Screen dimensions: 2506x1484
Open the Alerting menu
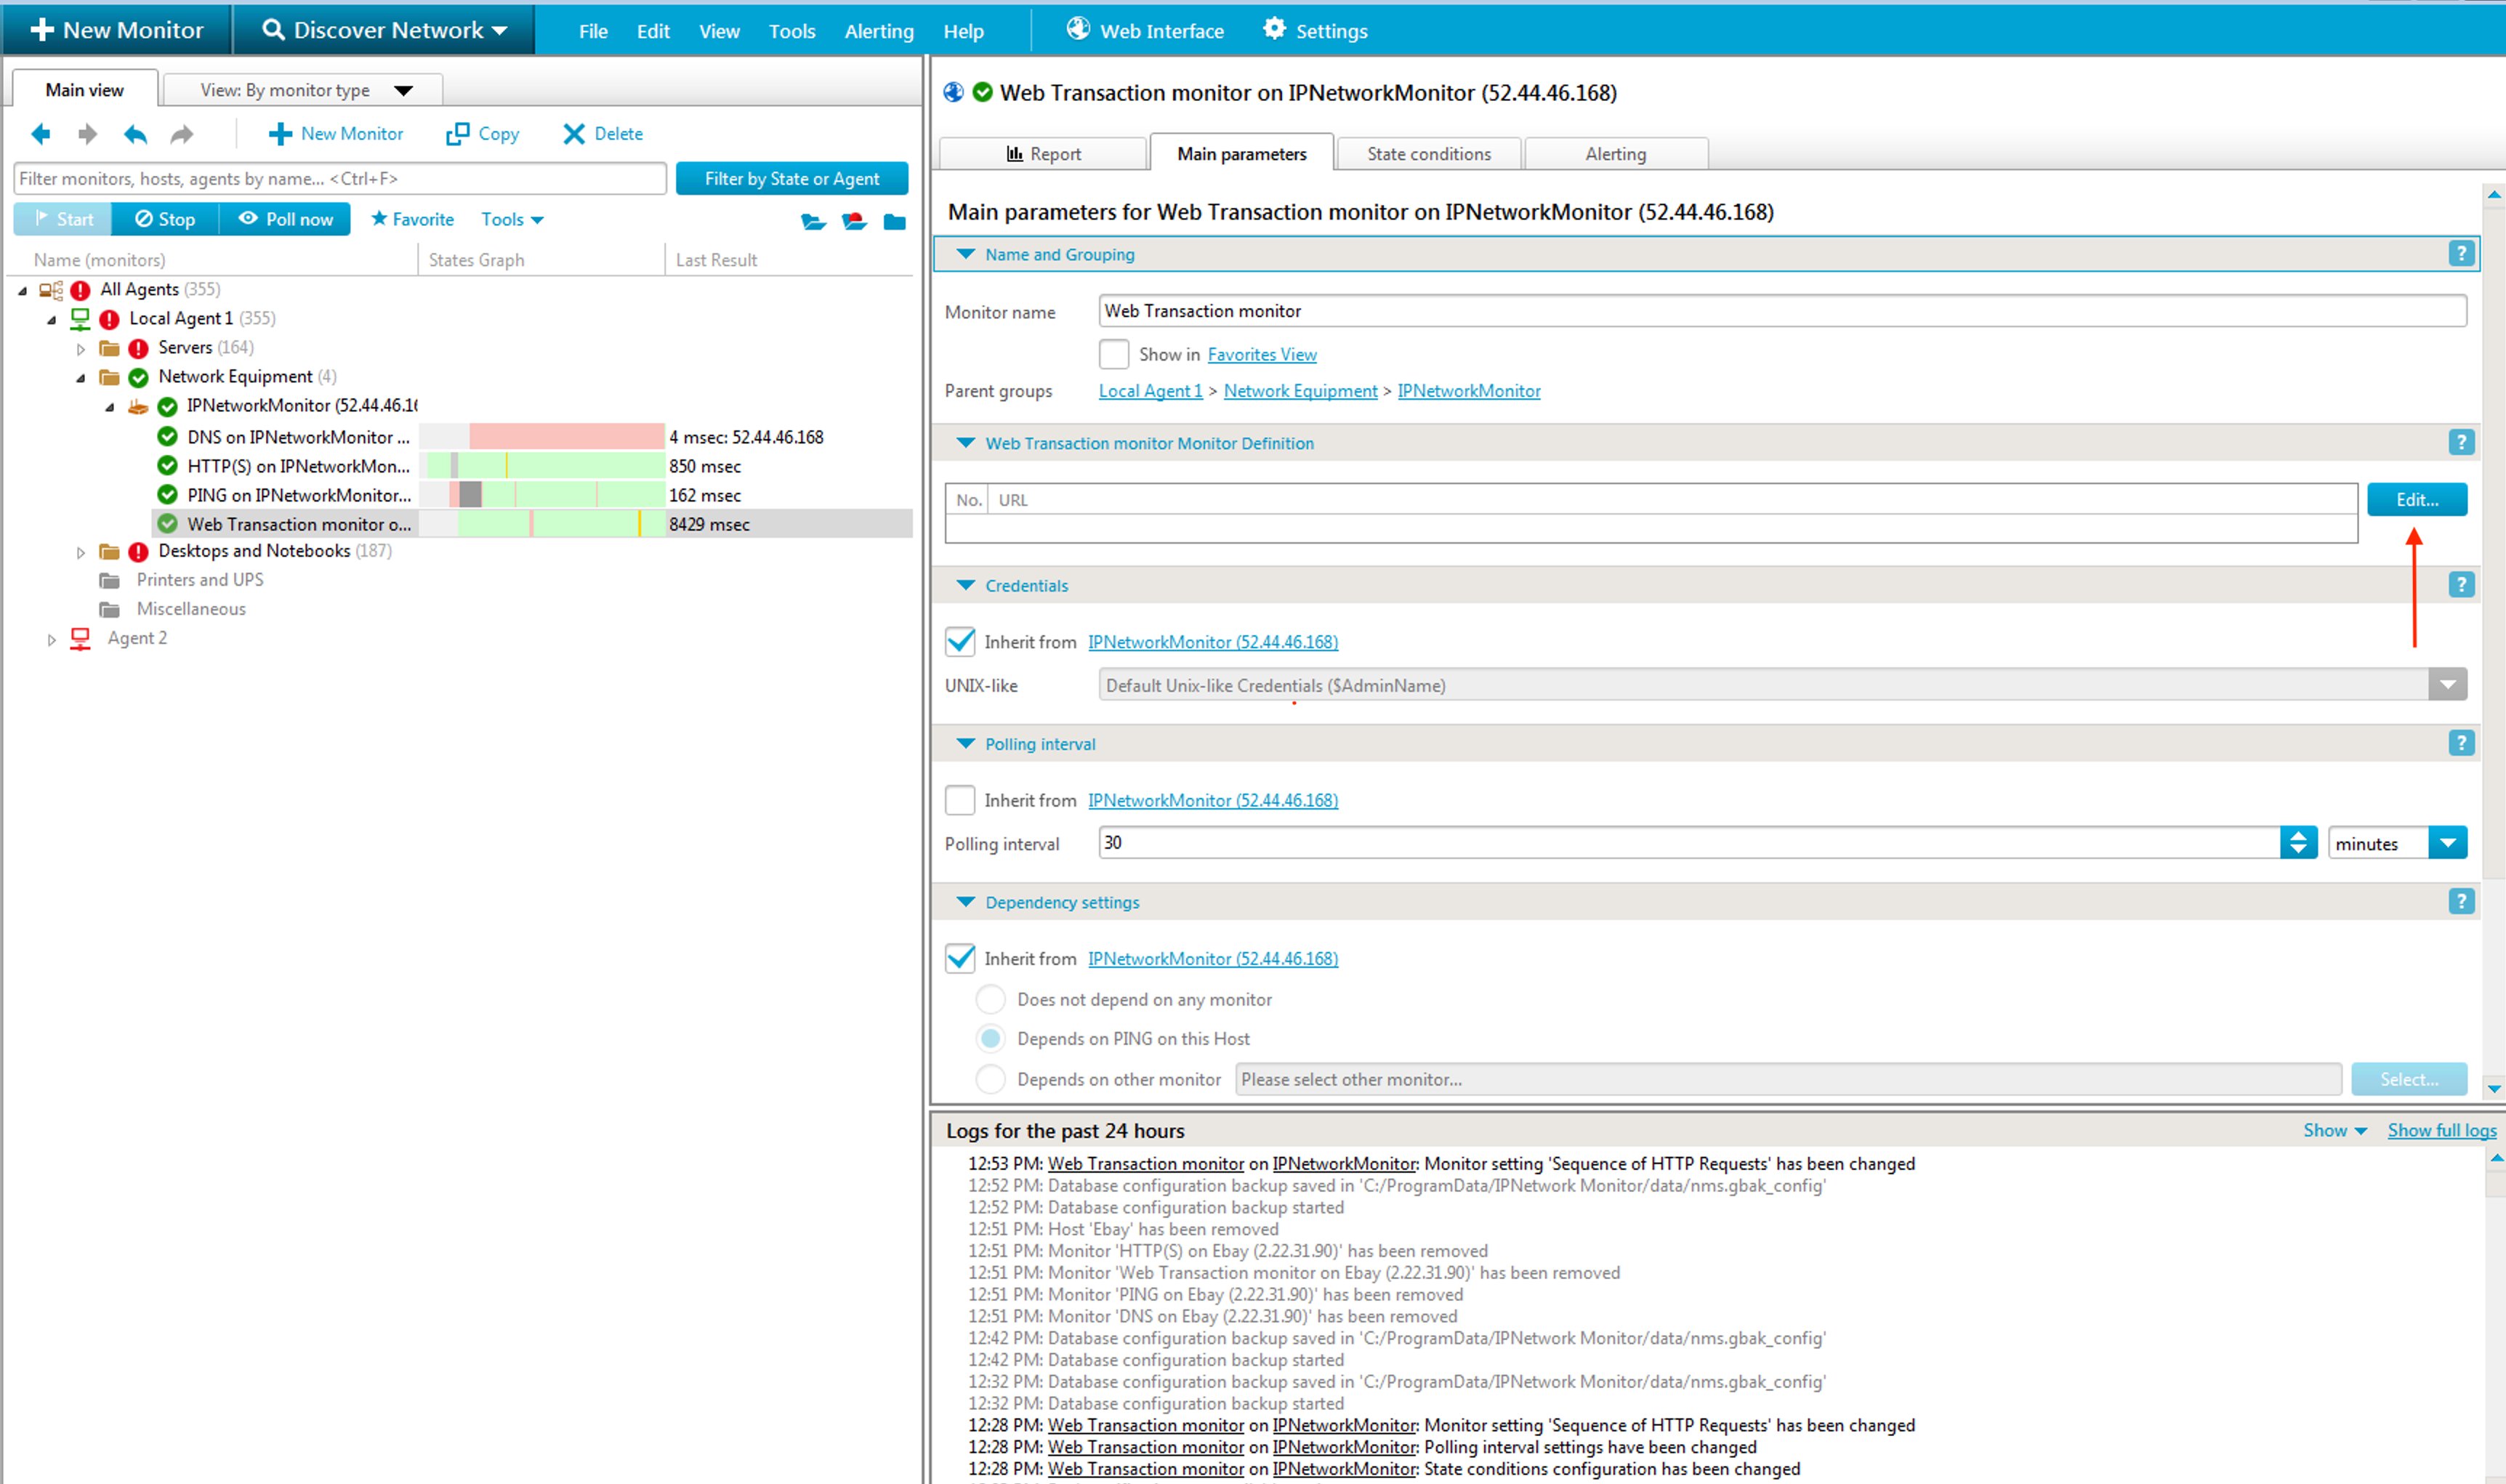(x=879, y=31)
